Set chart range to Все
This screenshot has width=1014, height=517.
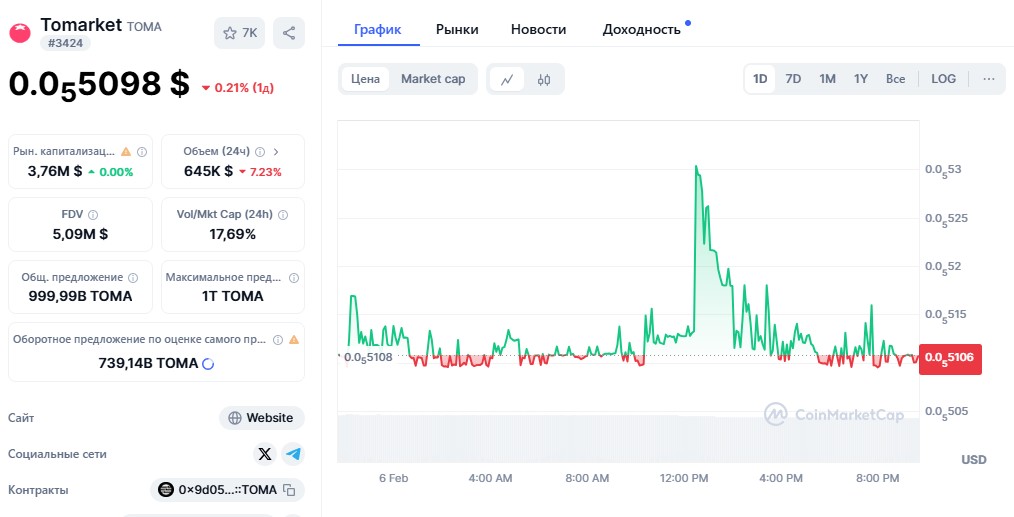tap(895, 79)
